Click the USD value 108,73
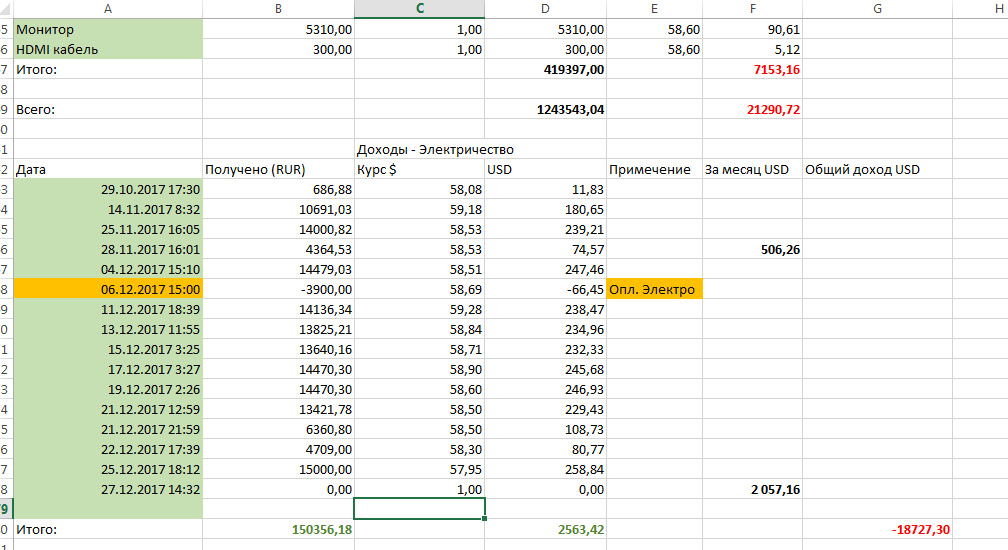This screenshot has height=550, width=1008. coord(584,429)
